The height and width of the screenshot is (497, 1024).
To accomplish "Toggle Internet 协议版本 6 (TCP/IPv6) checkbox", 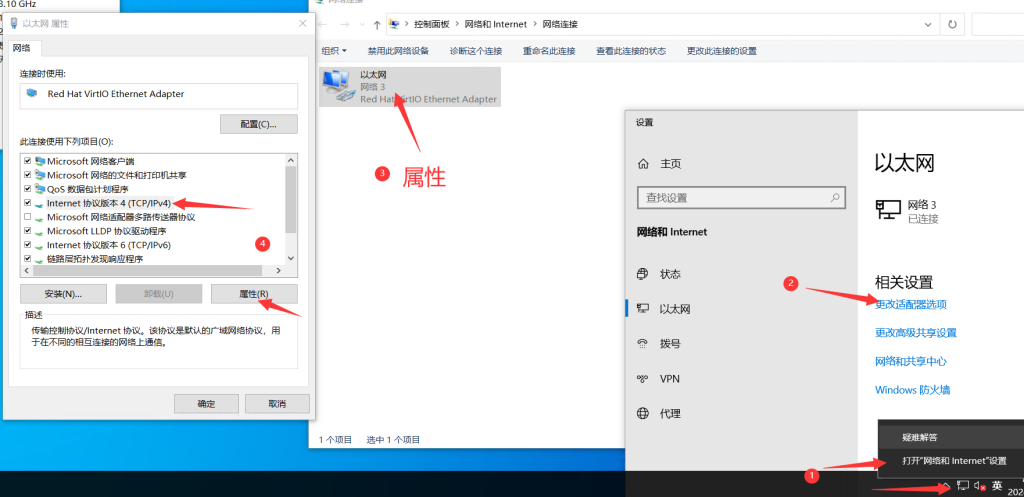I will coord(27,245).
